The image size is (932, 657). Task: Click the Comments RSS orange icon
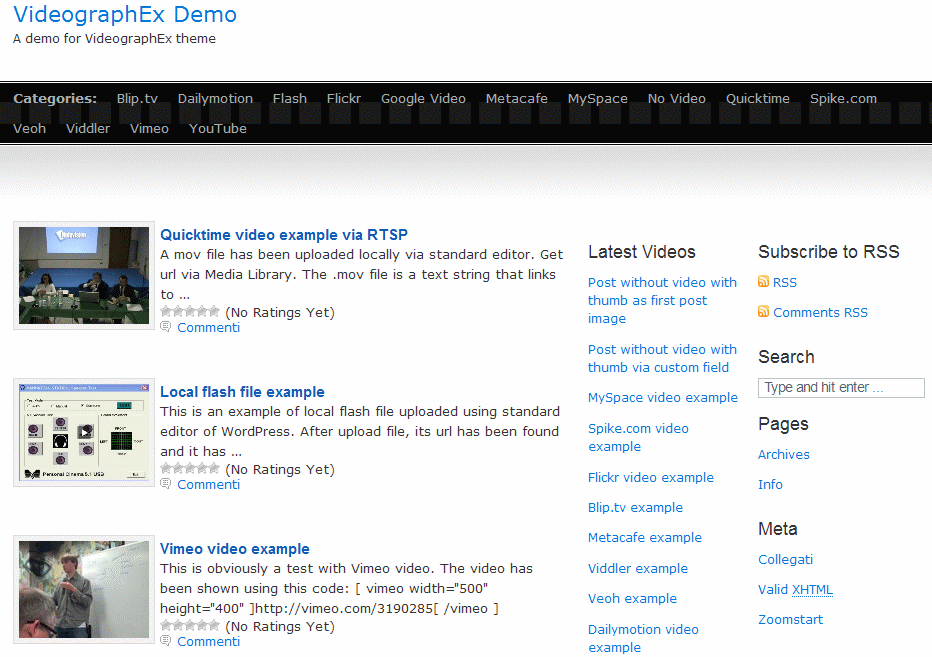[764, 313]
